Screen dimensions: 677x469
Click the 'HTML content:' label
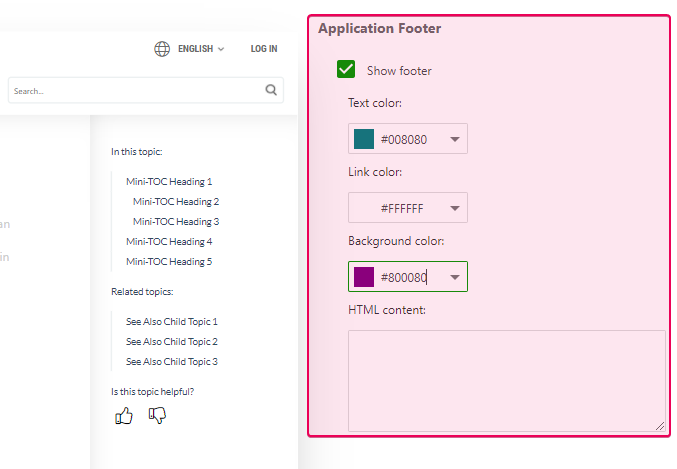[x=387, y=310]
